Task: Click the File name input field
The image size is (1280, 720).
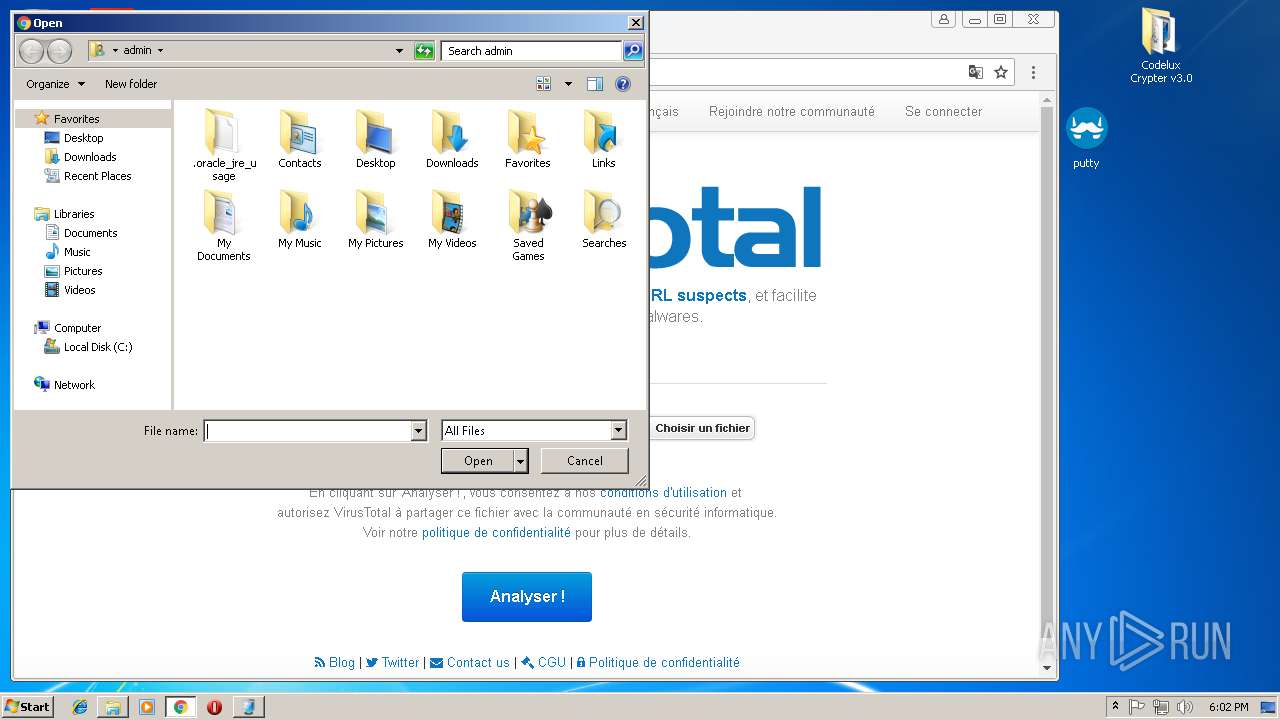Action: (308, 431)
